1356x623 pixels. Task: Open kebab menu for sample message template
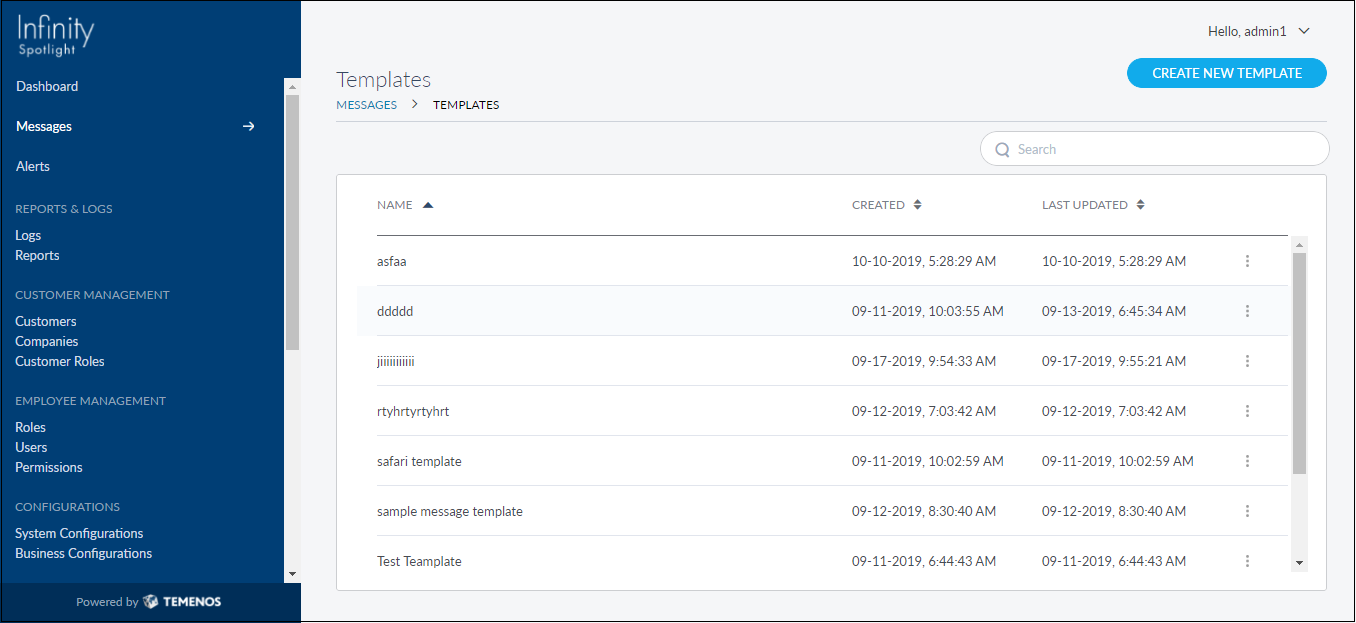click(x=1247, y=511)
